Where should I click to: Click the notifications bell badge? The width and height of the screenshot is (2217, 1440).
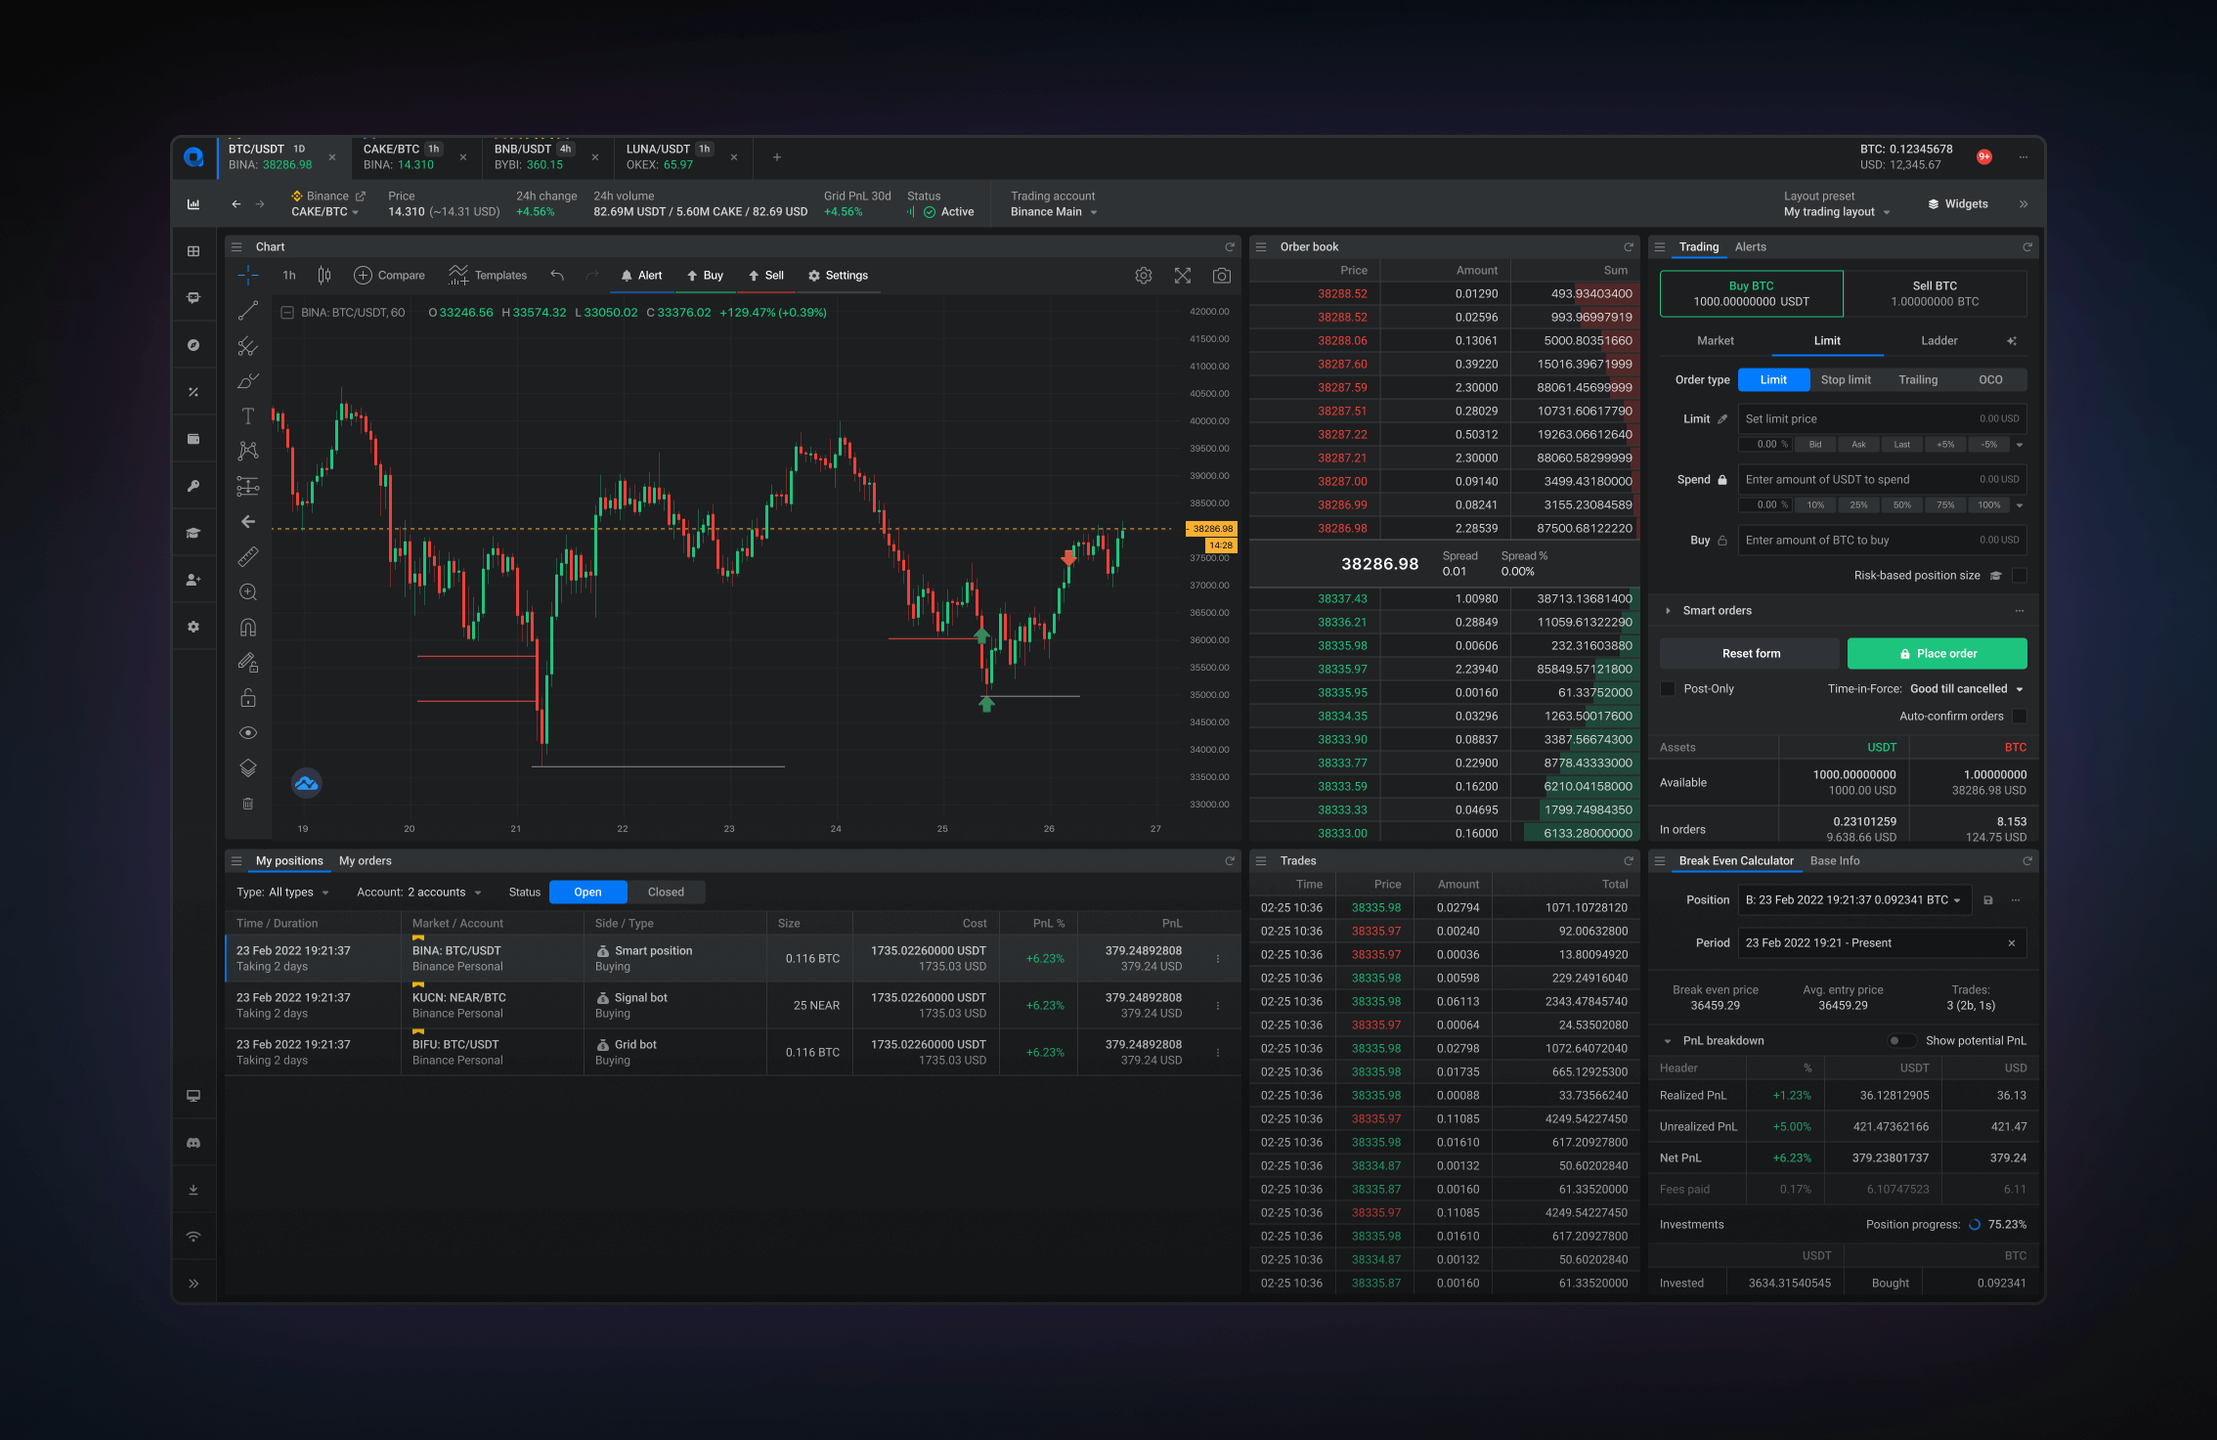coord(1984,157)
